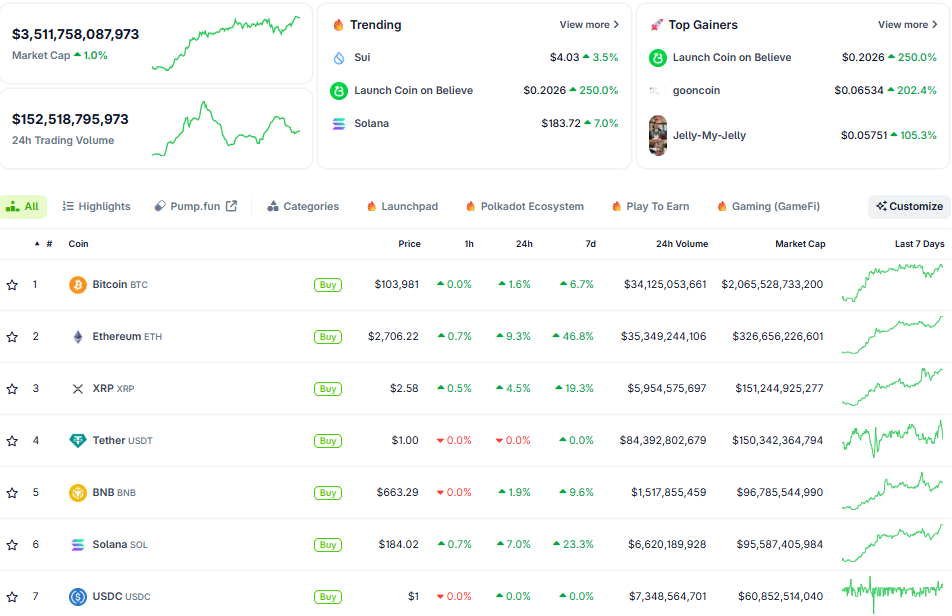
Task: Open the Polkadot Ecosystem tab
Action: click(525, 206)
